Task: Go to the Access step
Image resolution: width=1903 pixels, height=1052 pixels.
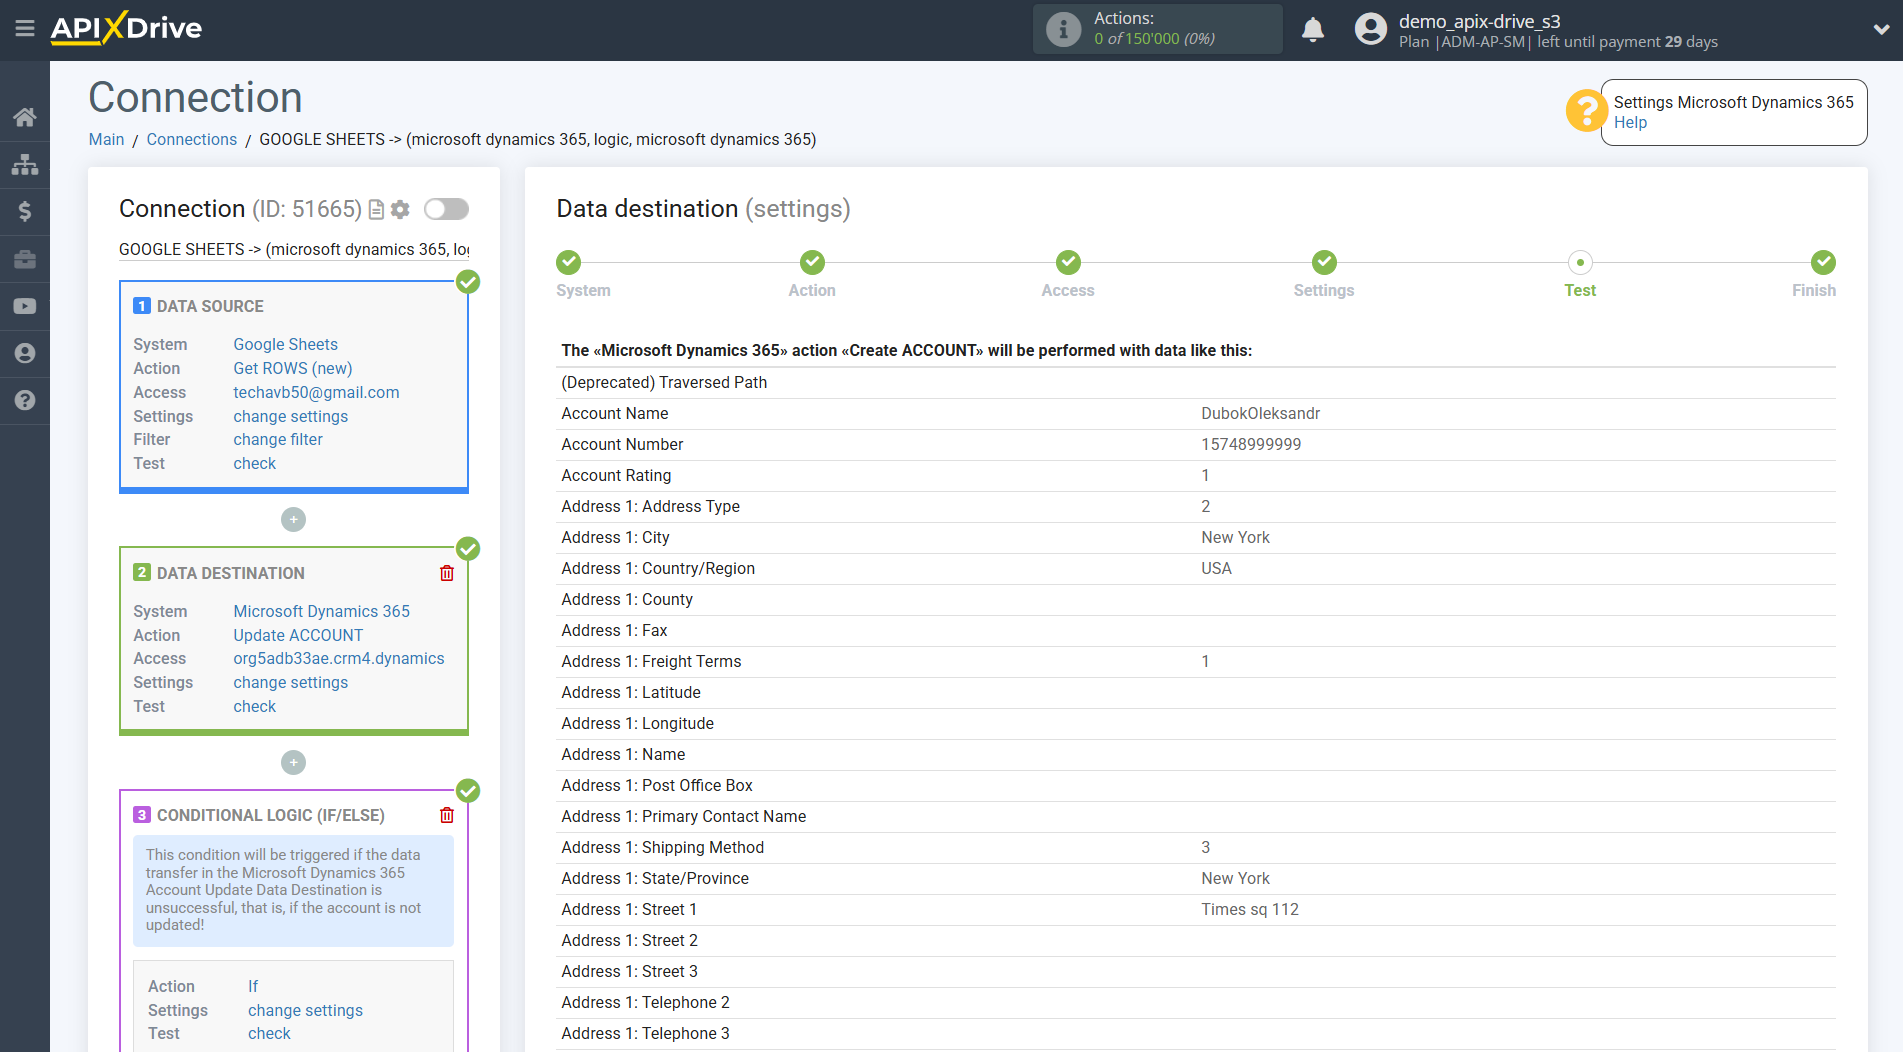Action: coord(1068,263)
